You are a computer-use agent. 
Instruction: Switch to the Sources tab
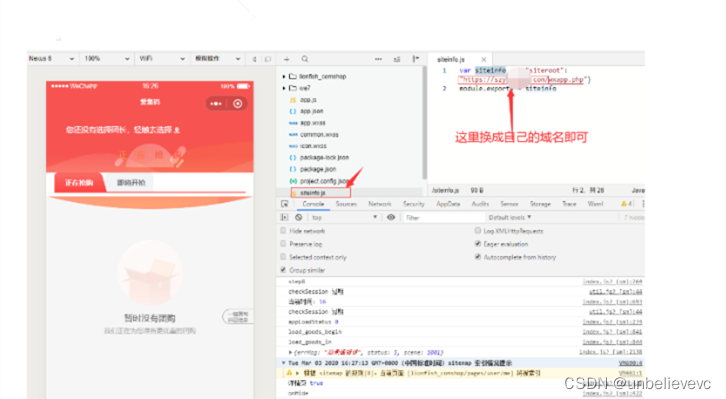(346, 204)
